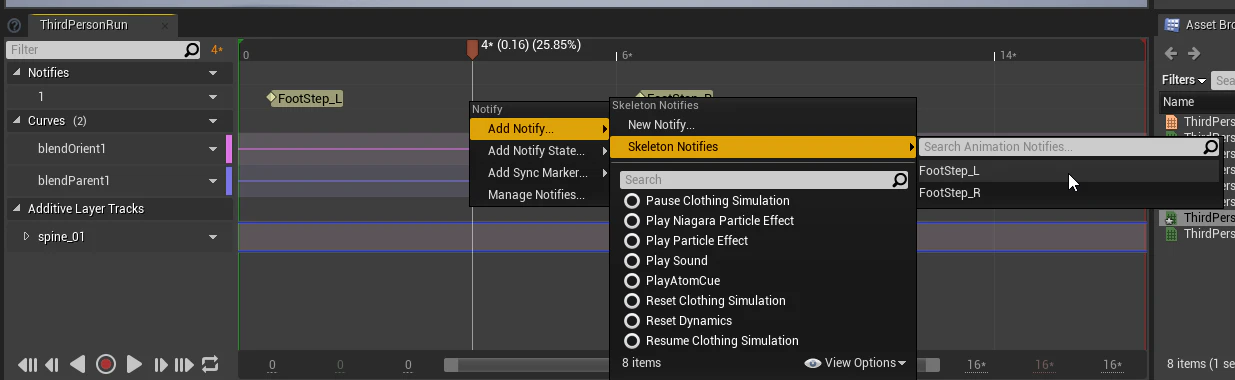Viewport: 1235px width, 380px height.
Task: Click the orange current frame number 4*
Action: 217,49
